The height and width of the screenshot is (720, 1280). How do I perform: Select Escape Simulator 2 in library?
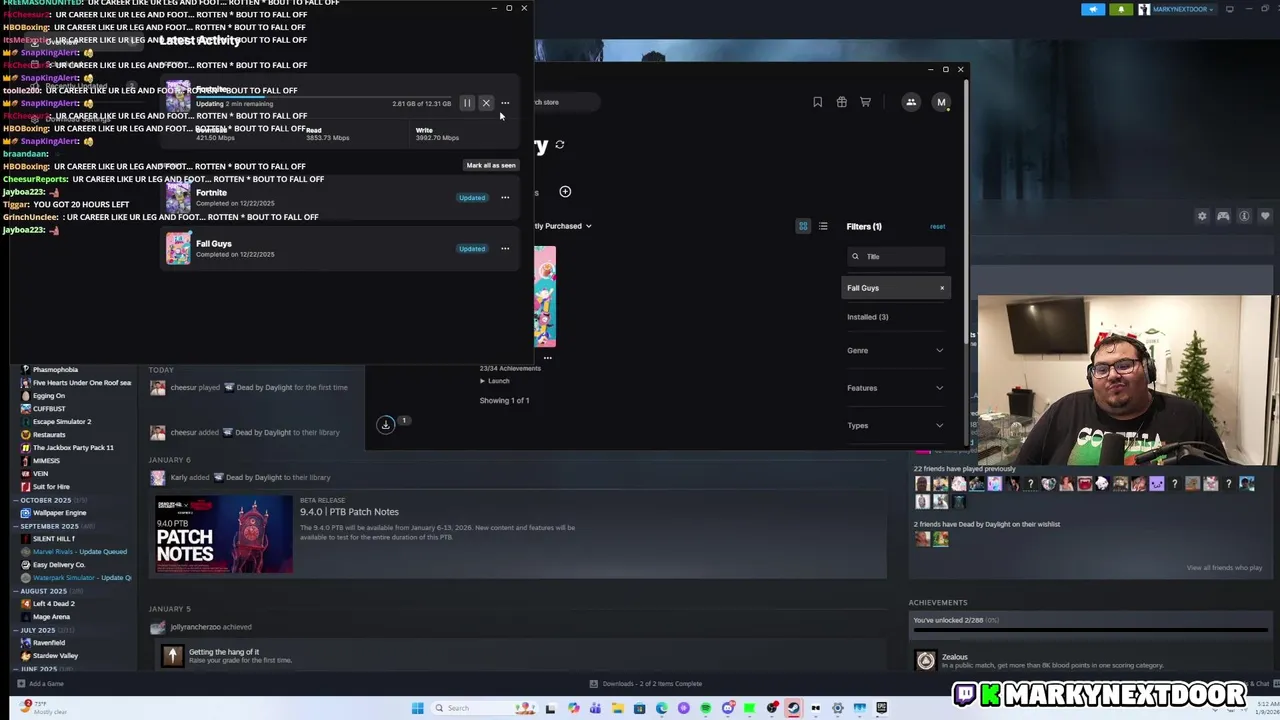[x=62, y=422]
